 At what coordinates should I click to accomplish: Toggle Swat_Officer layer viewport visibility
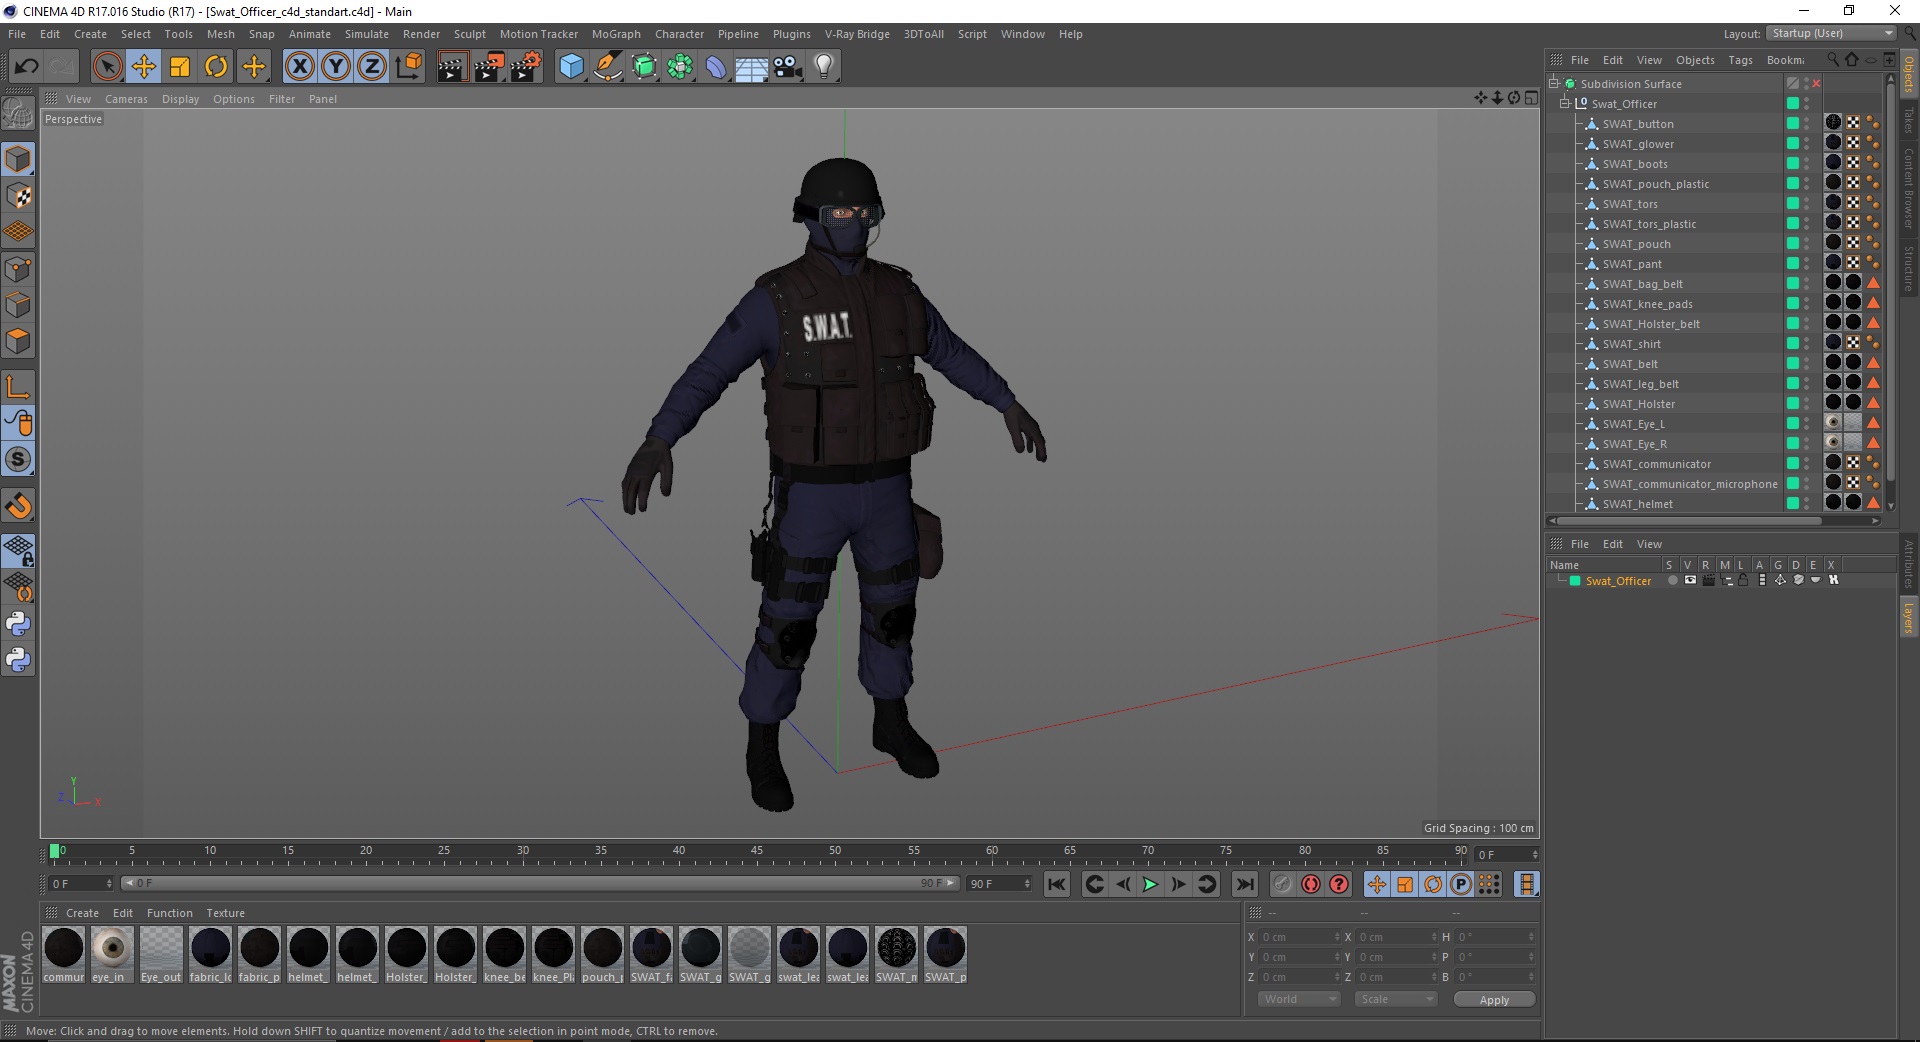(1690, 580)
